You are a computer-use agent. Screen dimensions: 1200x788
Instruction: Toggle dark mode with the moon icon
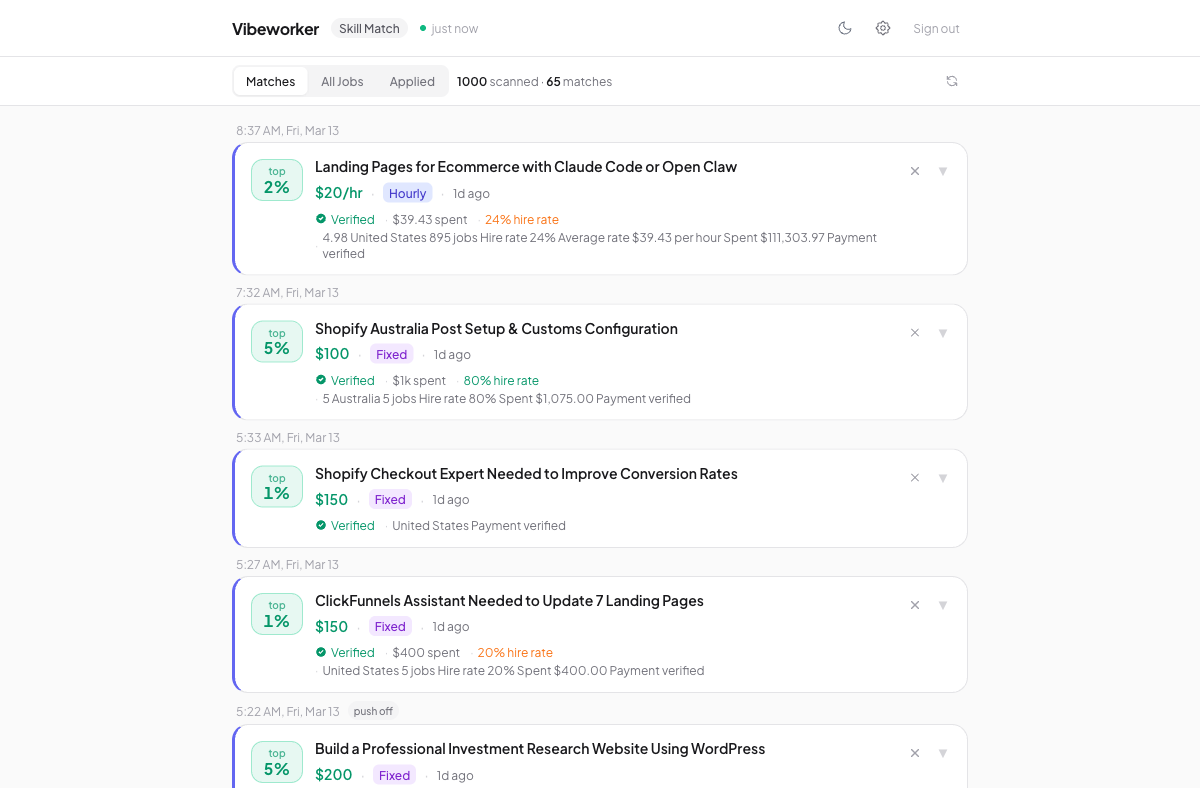point(845,28)
